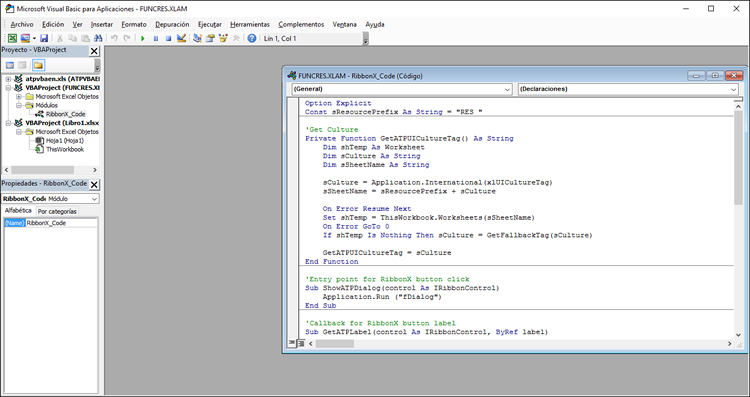Viewport: 750px width, 397px height.
Task: Open the Complementos menu
Action: (x=301, y=24)
